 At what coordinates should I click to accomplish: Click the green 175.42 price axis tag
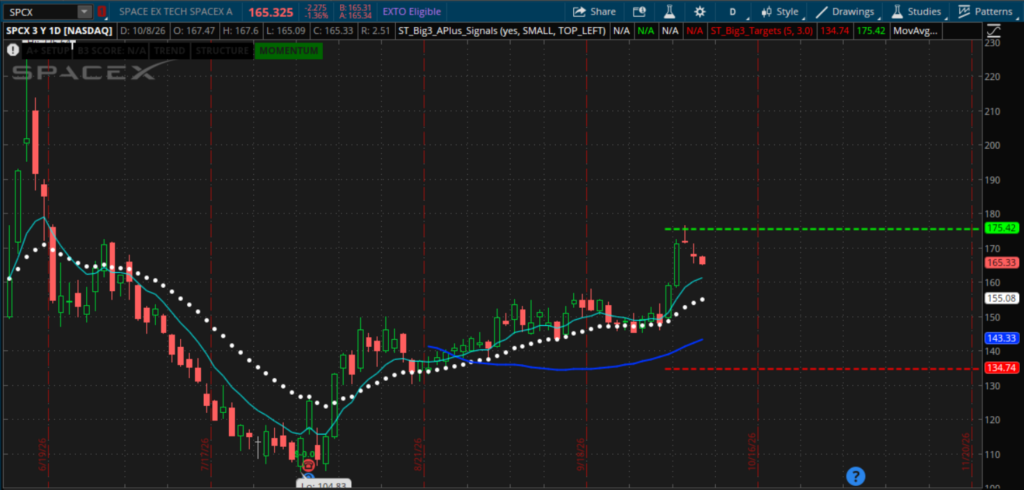1002,228
